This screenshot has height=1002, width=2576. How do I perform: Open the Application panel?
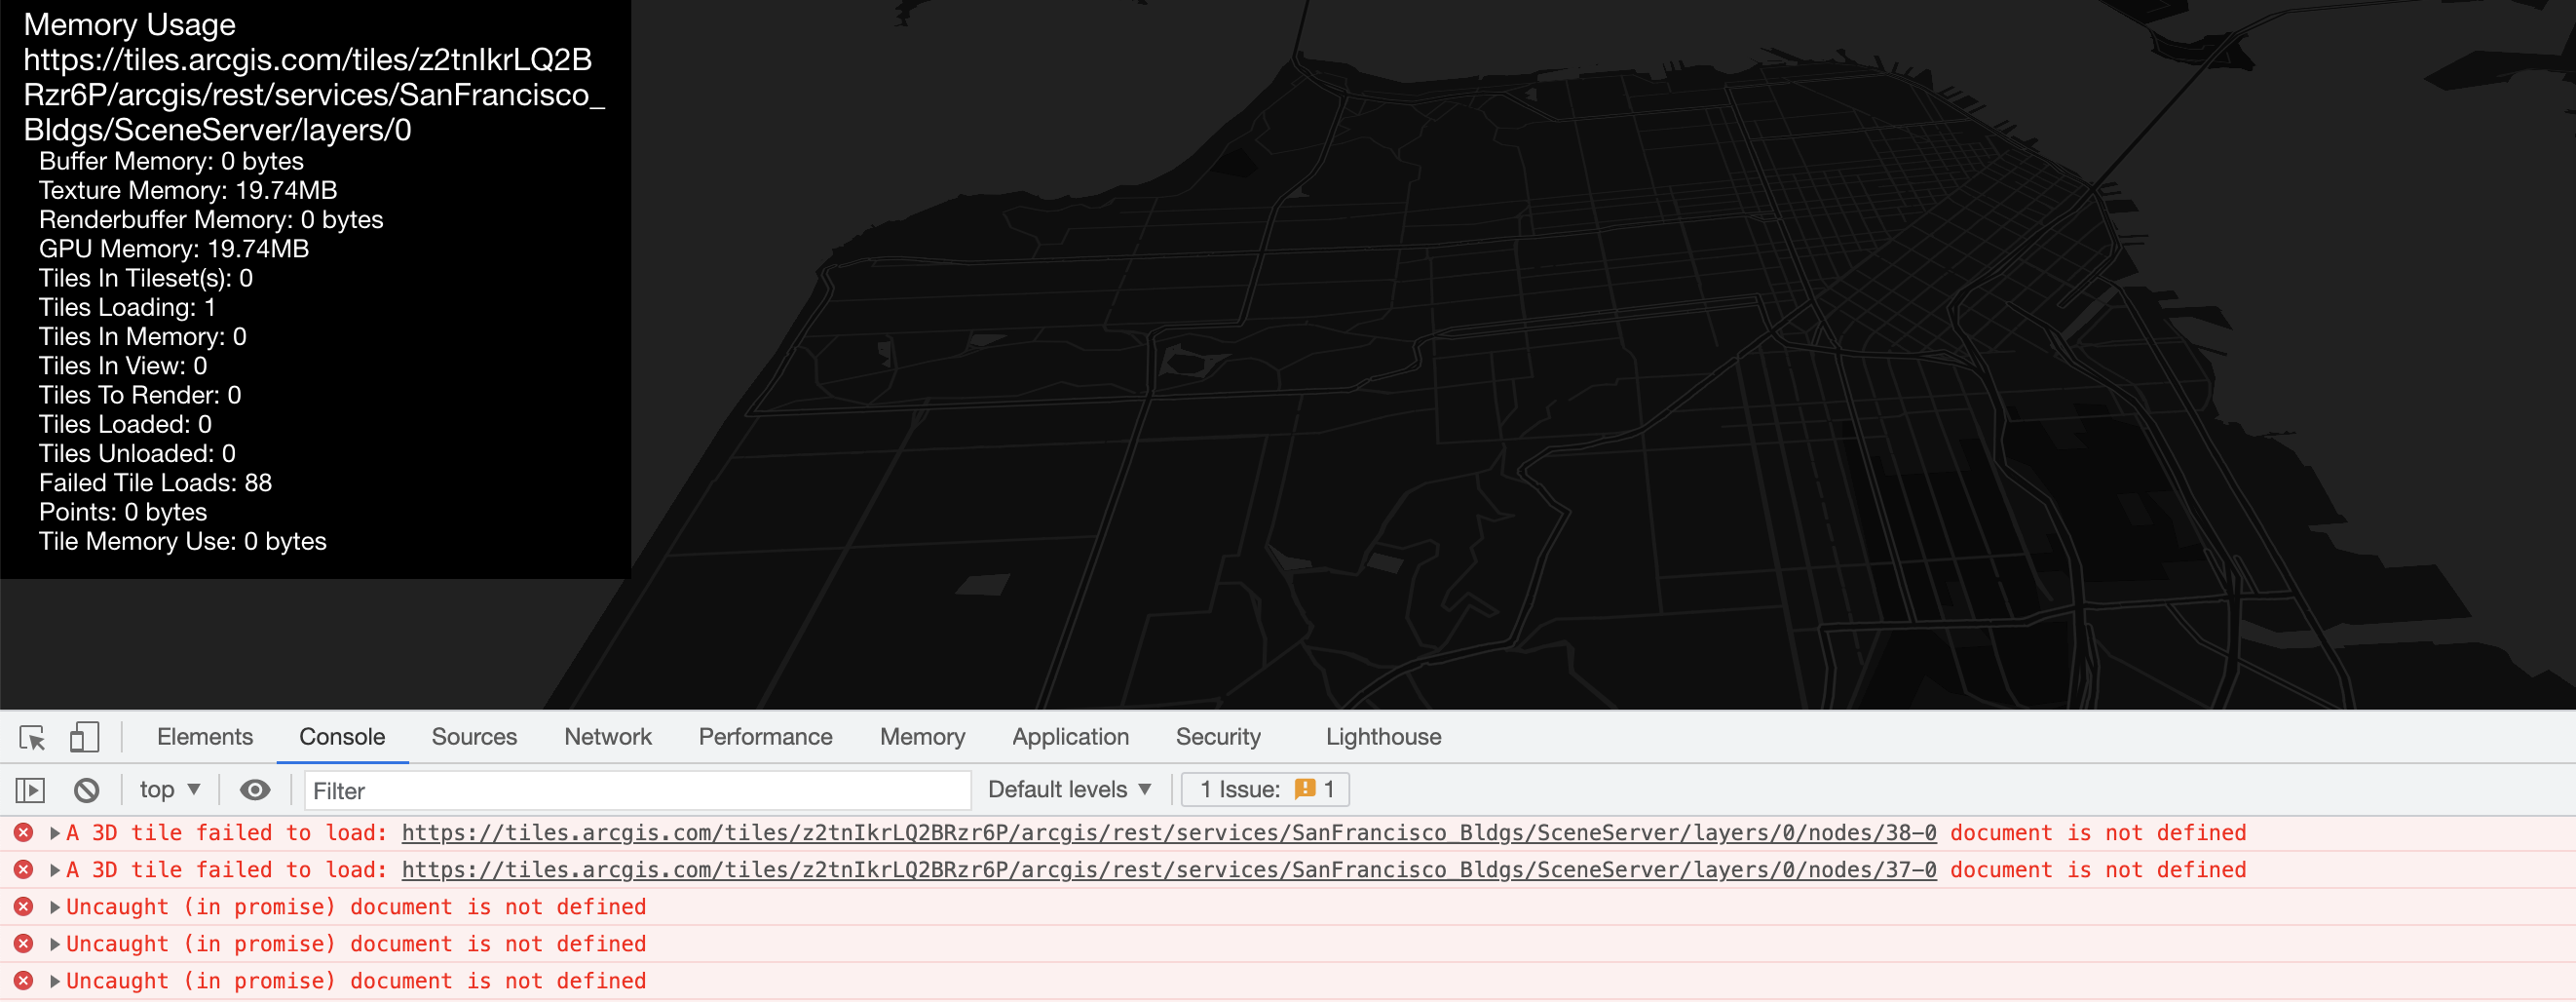pos(1069,736)
